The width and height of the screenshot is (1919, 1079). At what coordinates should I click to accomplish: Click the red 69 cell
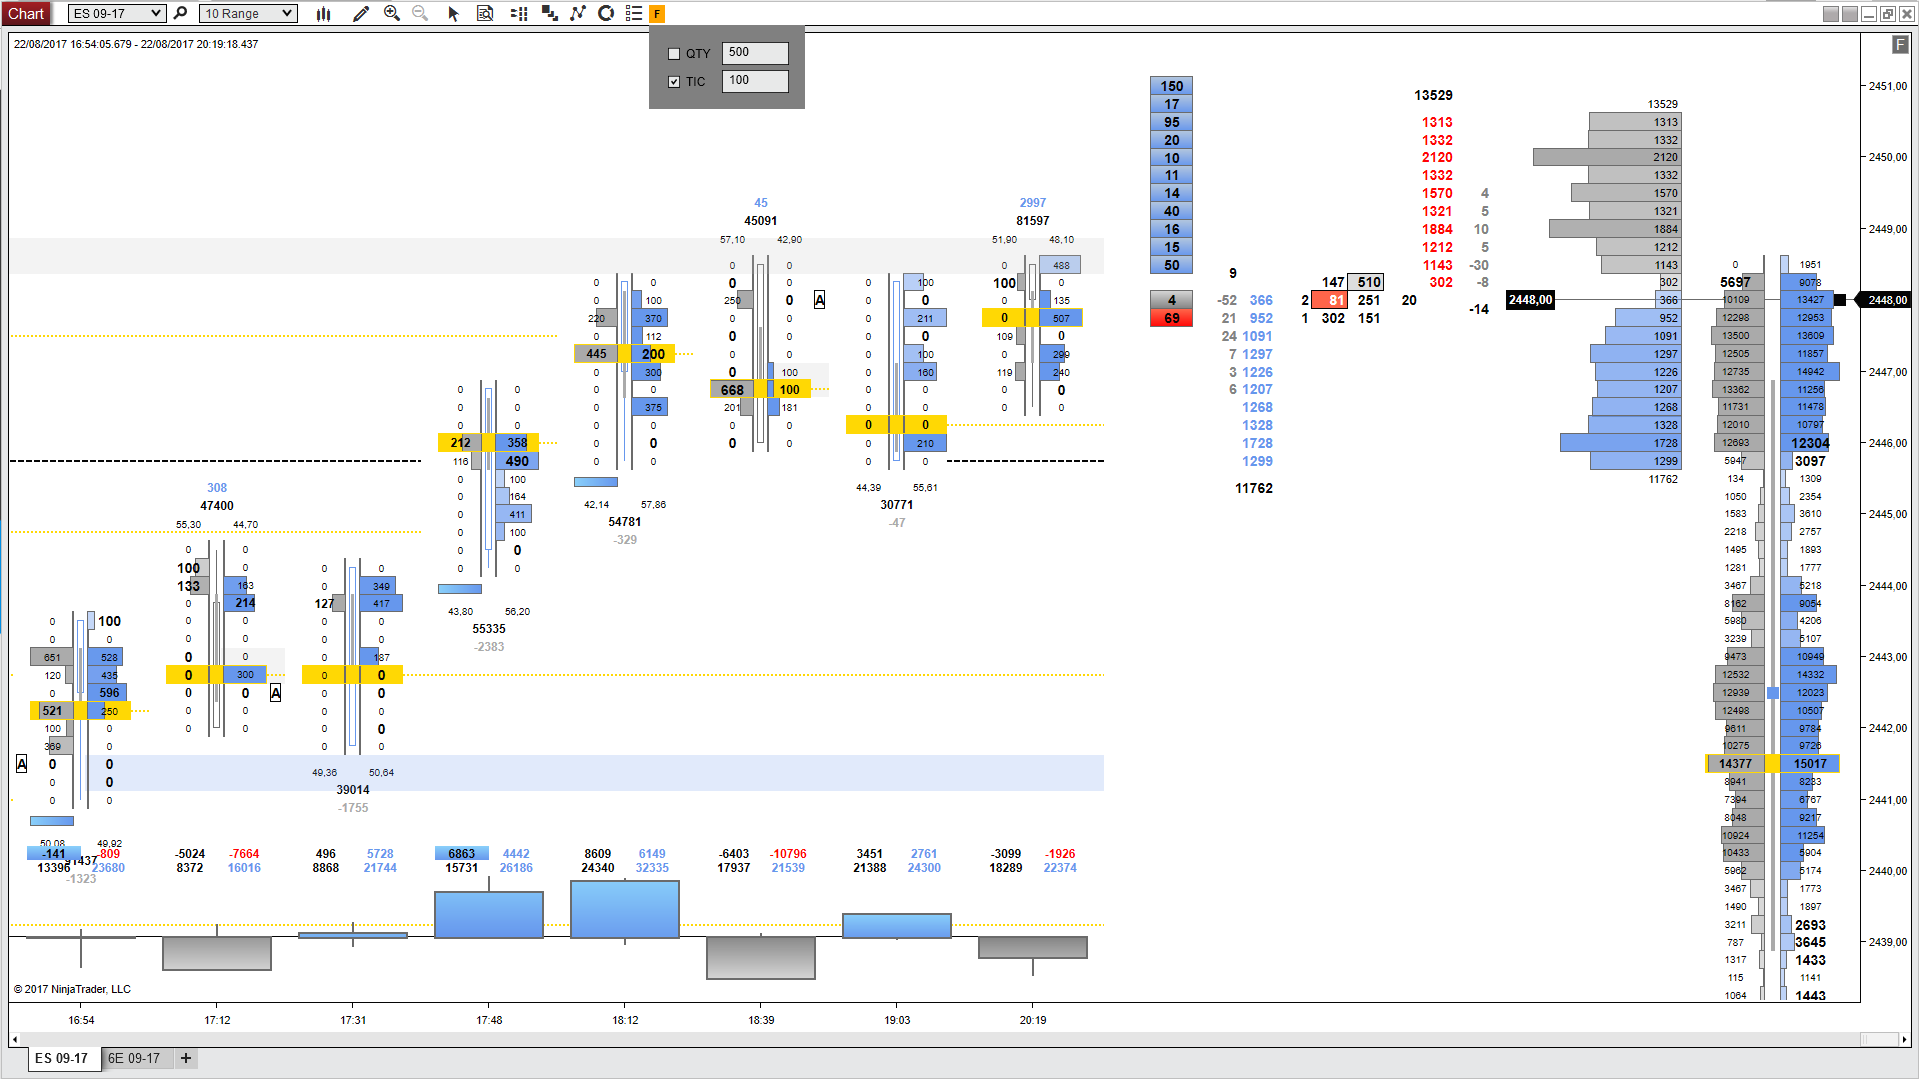tap(1171, 318)
